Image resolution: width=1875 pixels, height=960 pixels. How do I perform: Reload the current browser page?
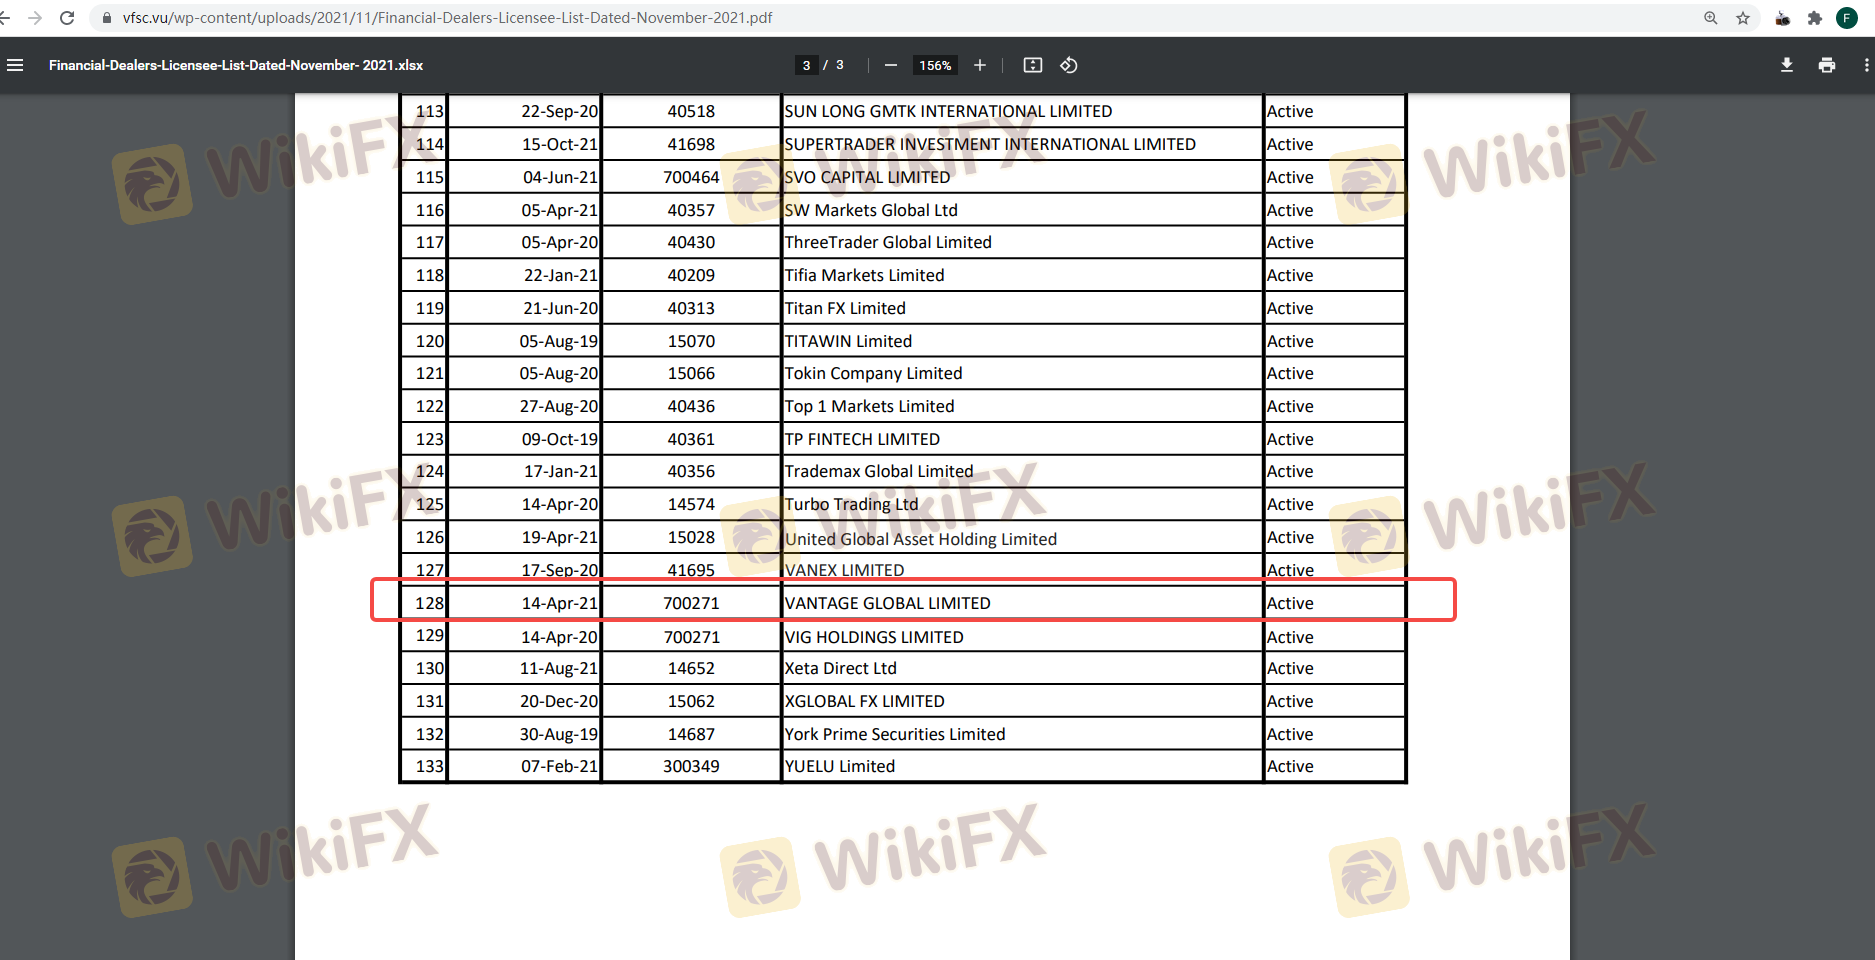pyautogui.click(x=67, y=18)
